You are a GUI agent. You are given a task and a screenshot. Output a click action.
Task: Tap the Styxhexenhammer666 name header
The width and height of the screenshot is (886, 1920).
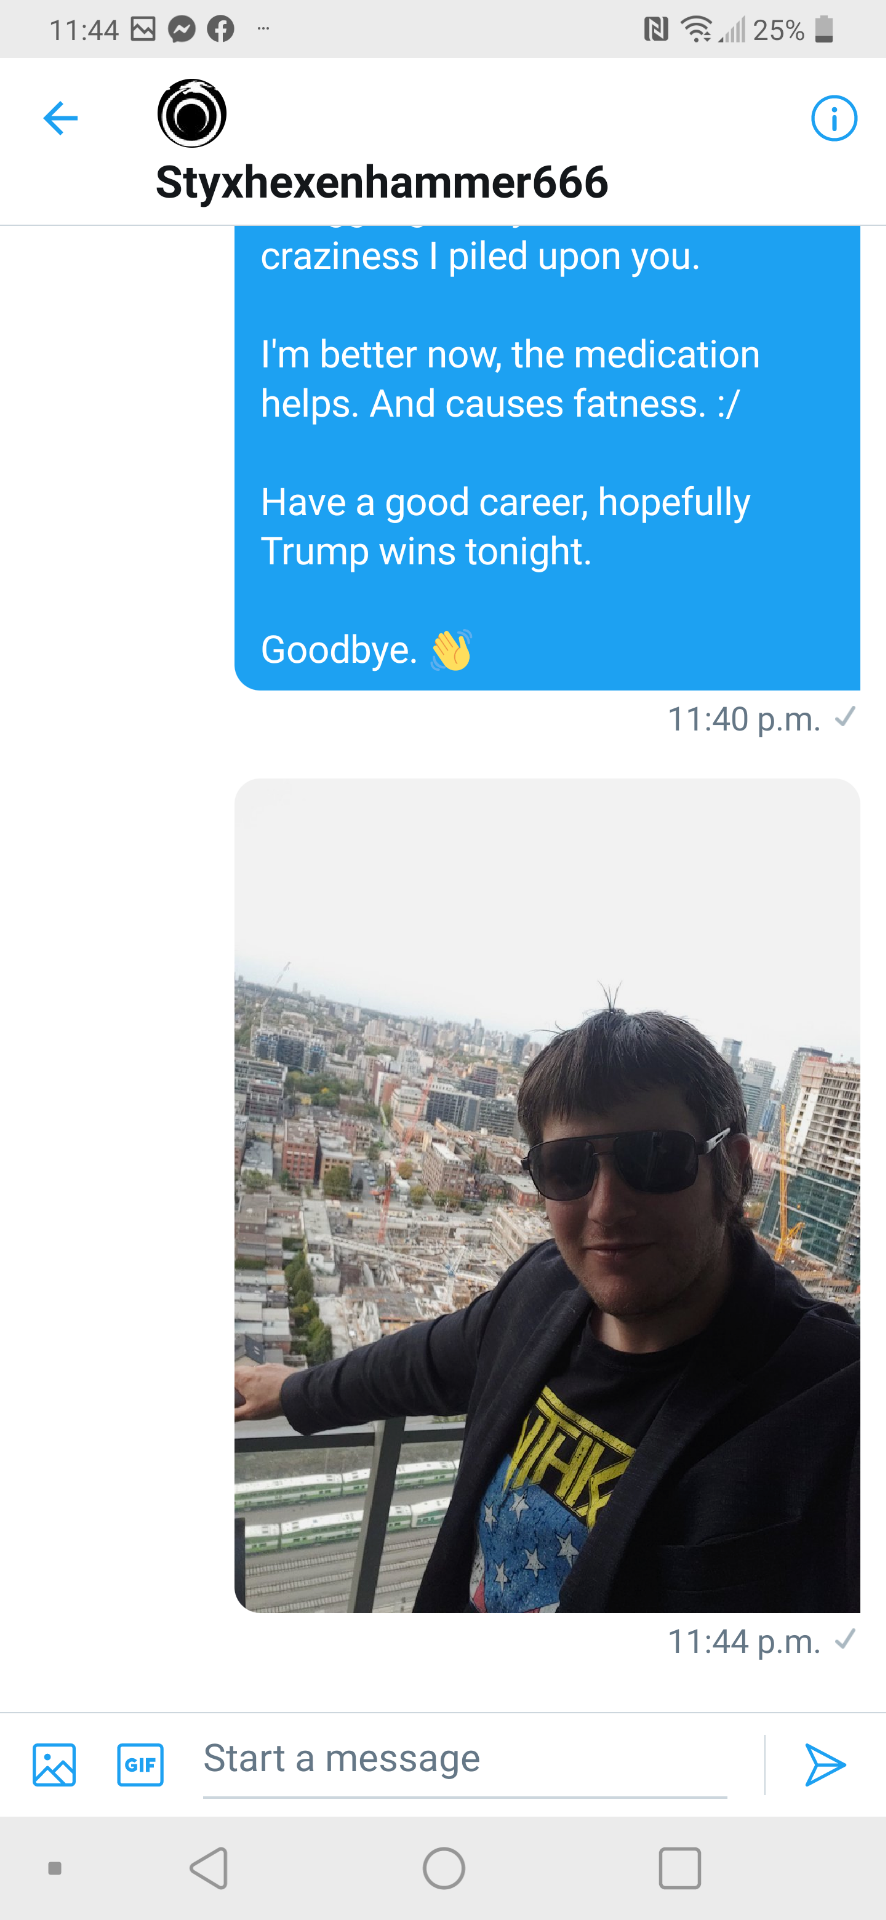point(382,183)
